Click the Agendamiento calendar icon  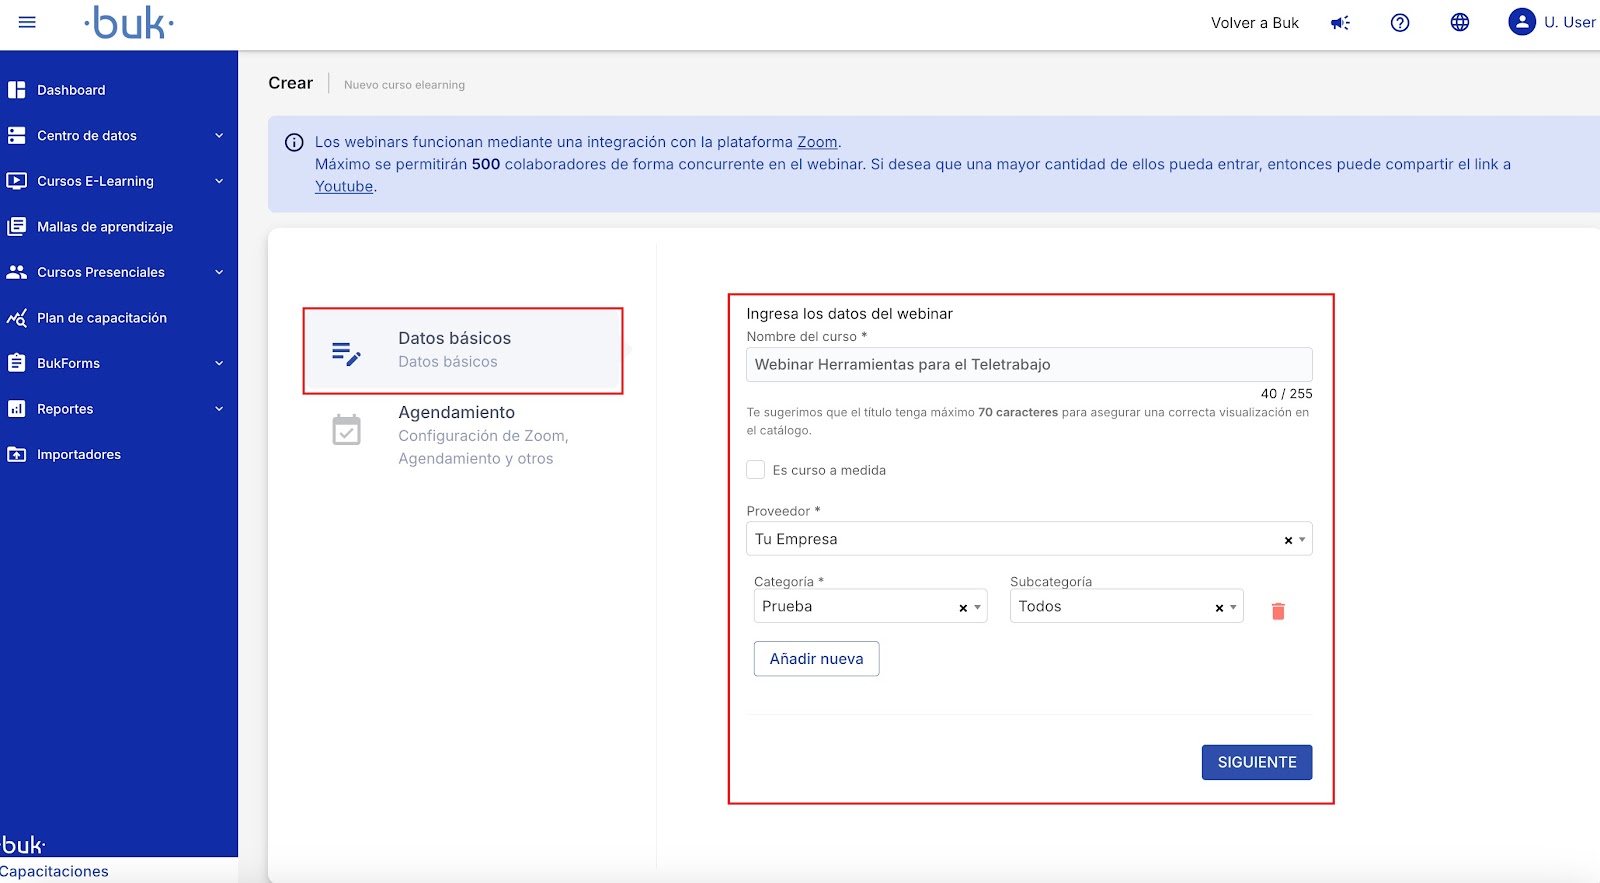[x=346, y=430]
